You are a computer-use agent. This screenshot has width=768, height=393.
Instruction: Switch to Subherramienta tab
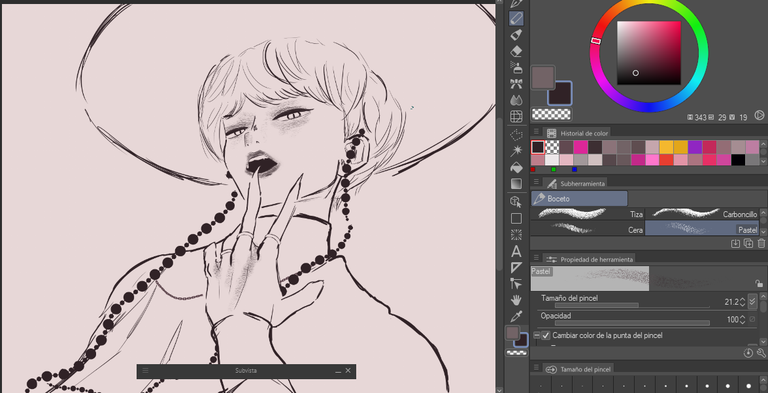[x=576, y=183]
